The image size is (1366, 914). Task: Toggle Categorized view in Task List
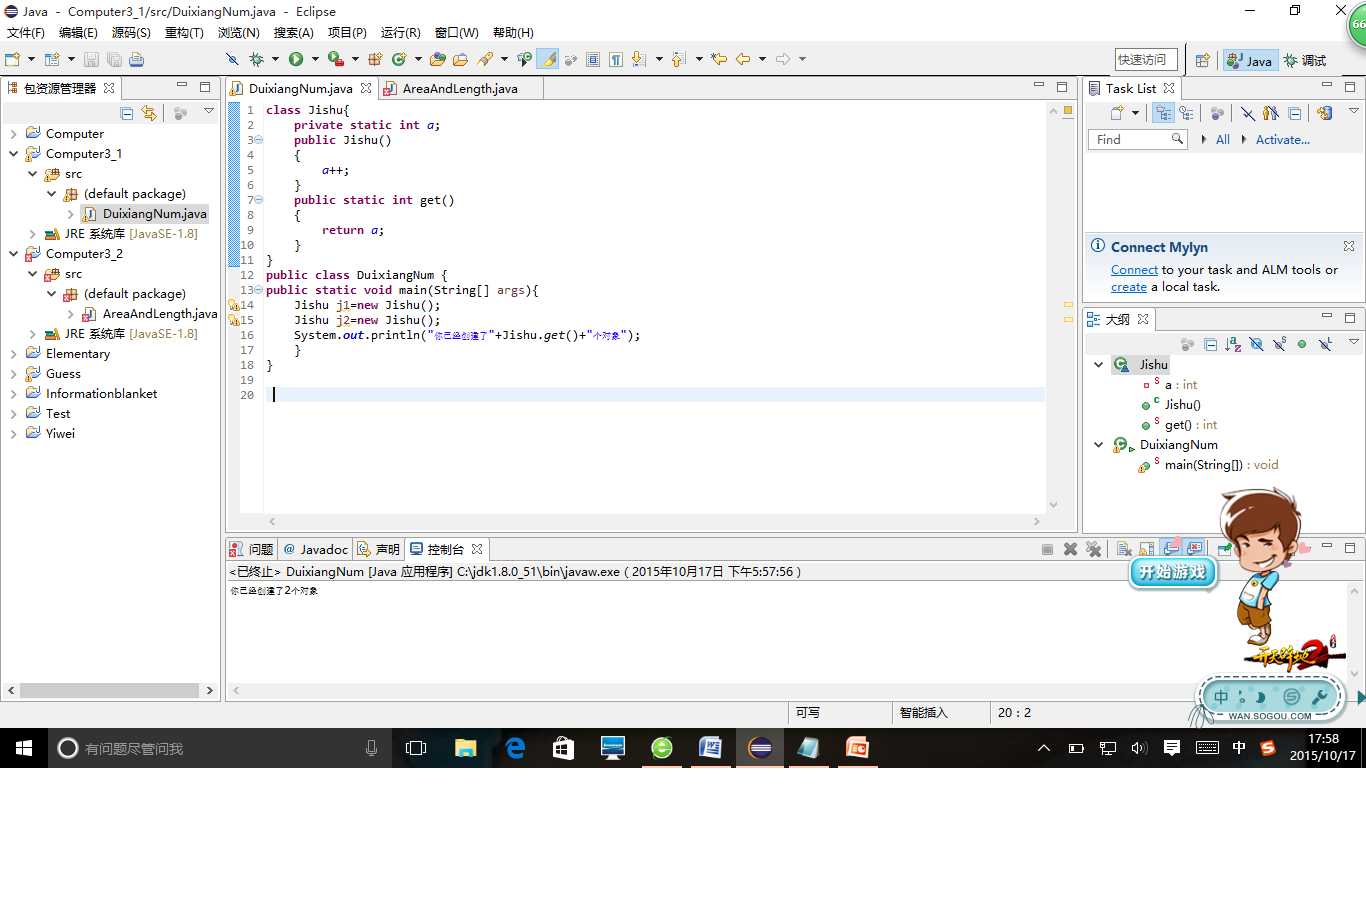(1163, 113)
